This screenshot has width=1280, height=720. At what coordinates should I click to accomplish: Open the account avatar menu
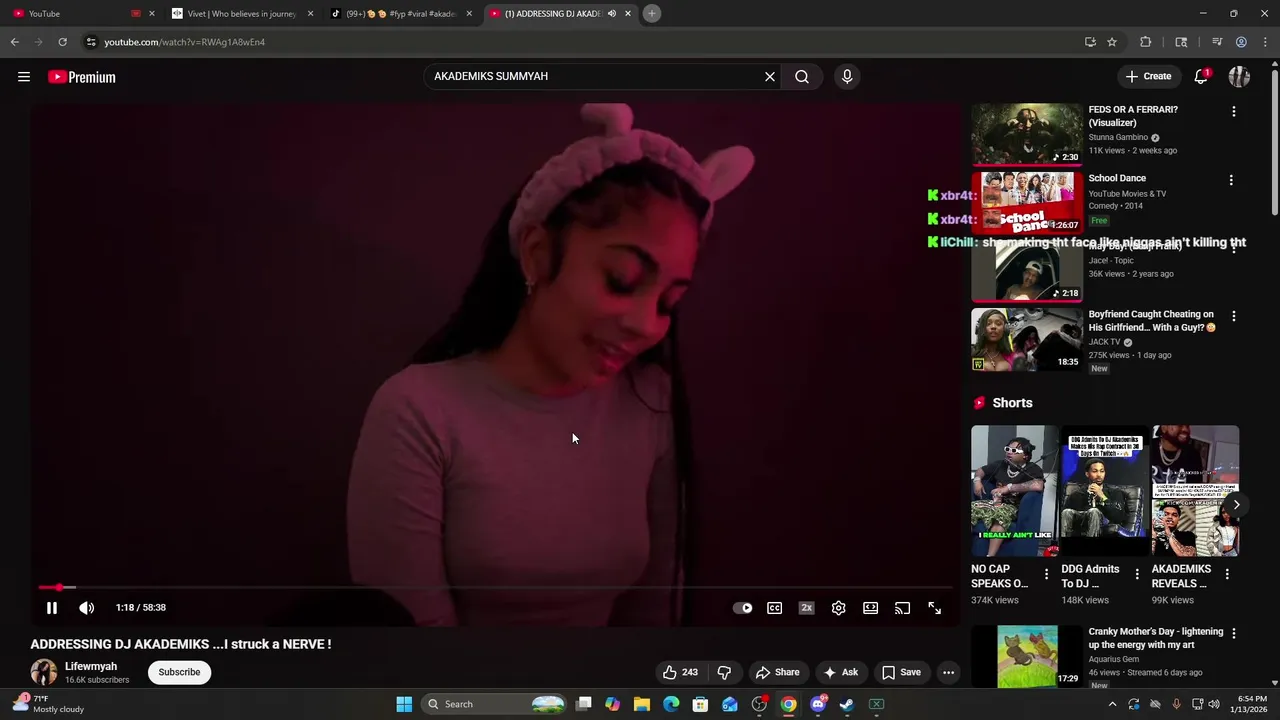click(1239, 76)
